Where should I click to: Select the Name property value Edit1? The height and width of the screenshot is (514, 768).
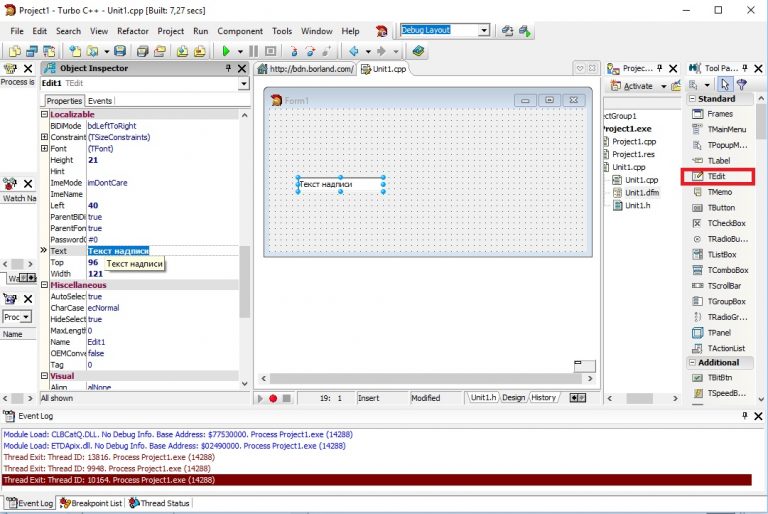coord(163,342)
